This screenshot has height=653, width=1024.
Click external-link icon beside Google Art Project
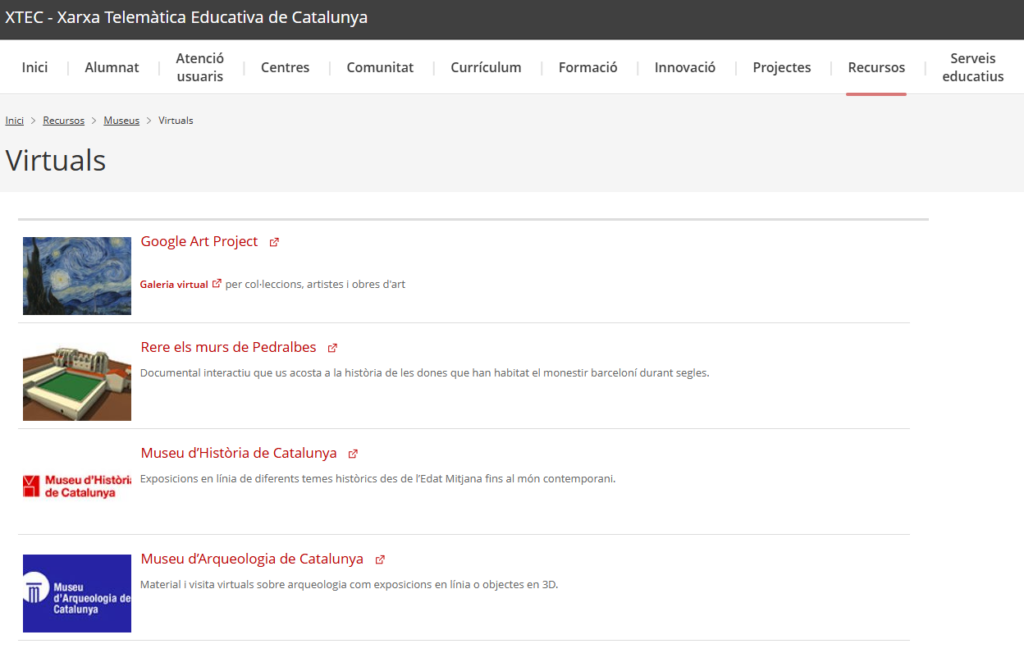tap(274, 242)
